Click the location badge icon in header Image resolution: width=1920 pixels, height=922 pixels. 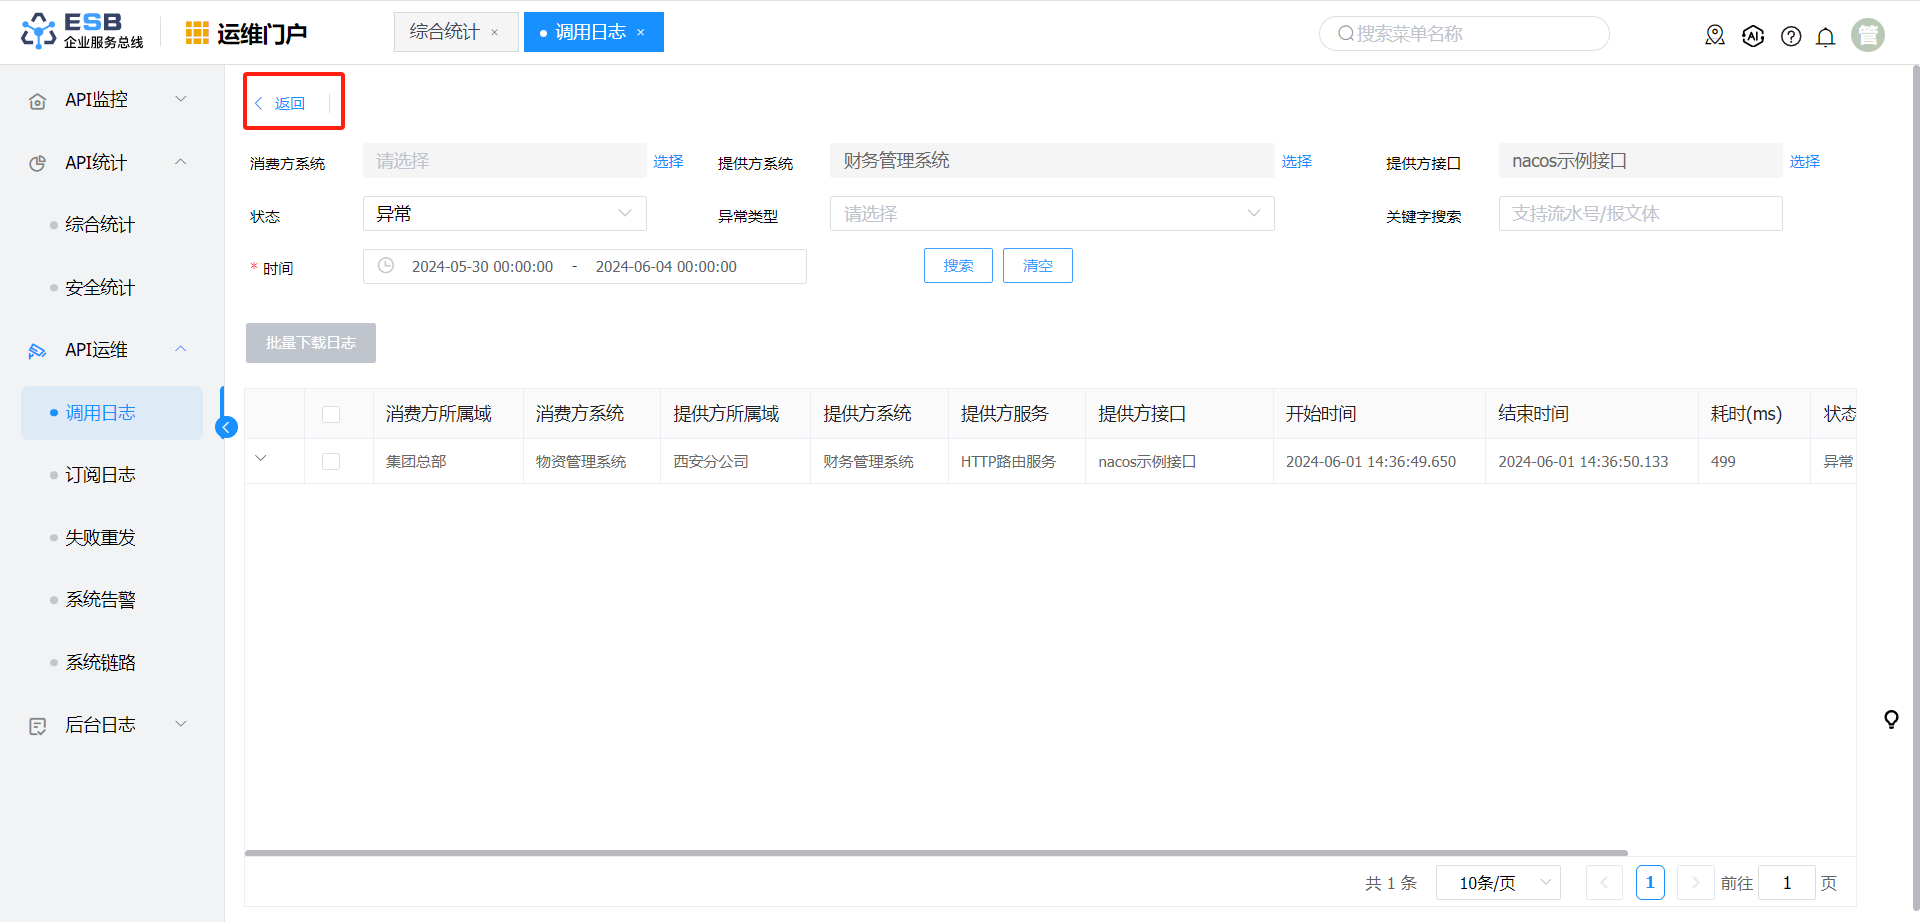[1715, 36]
